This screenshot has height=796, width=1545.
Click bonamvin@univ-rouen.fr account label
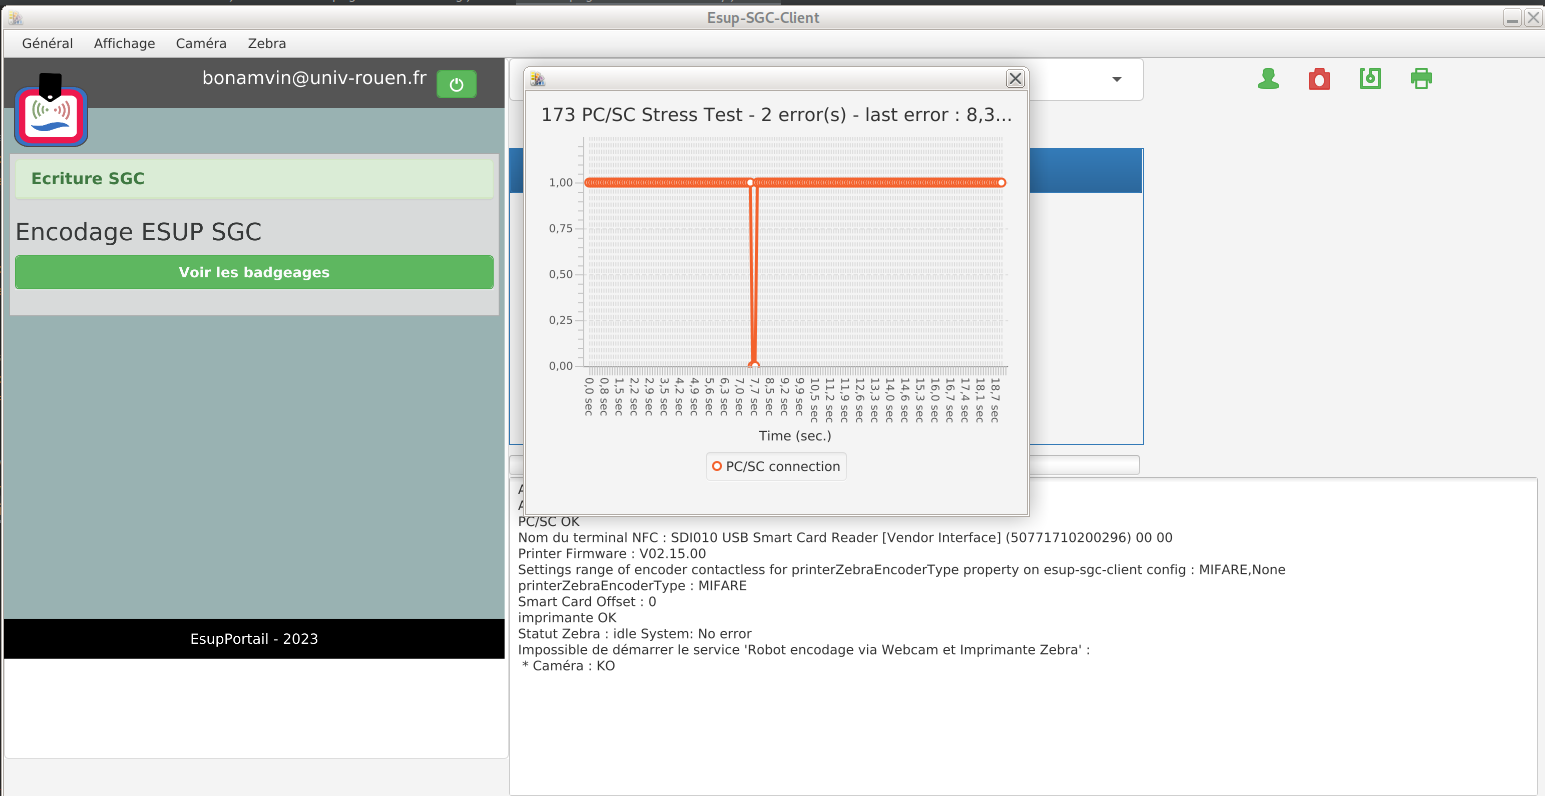point(314,78)
